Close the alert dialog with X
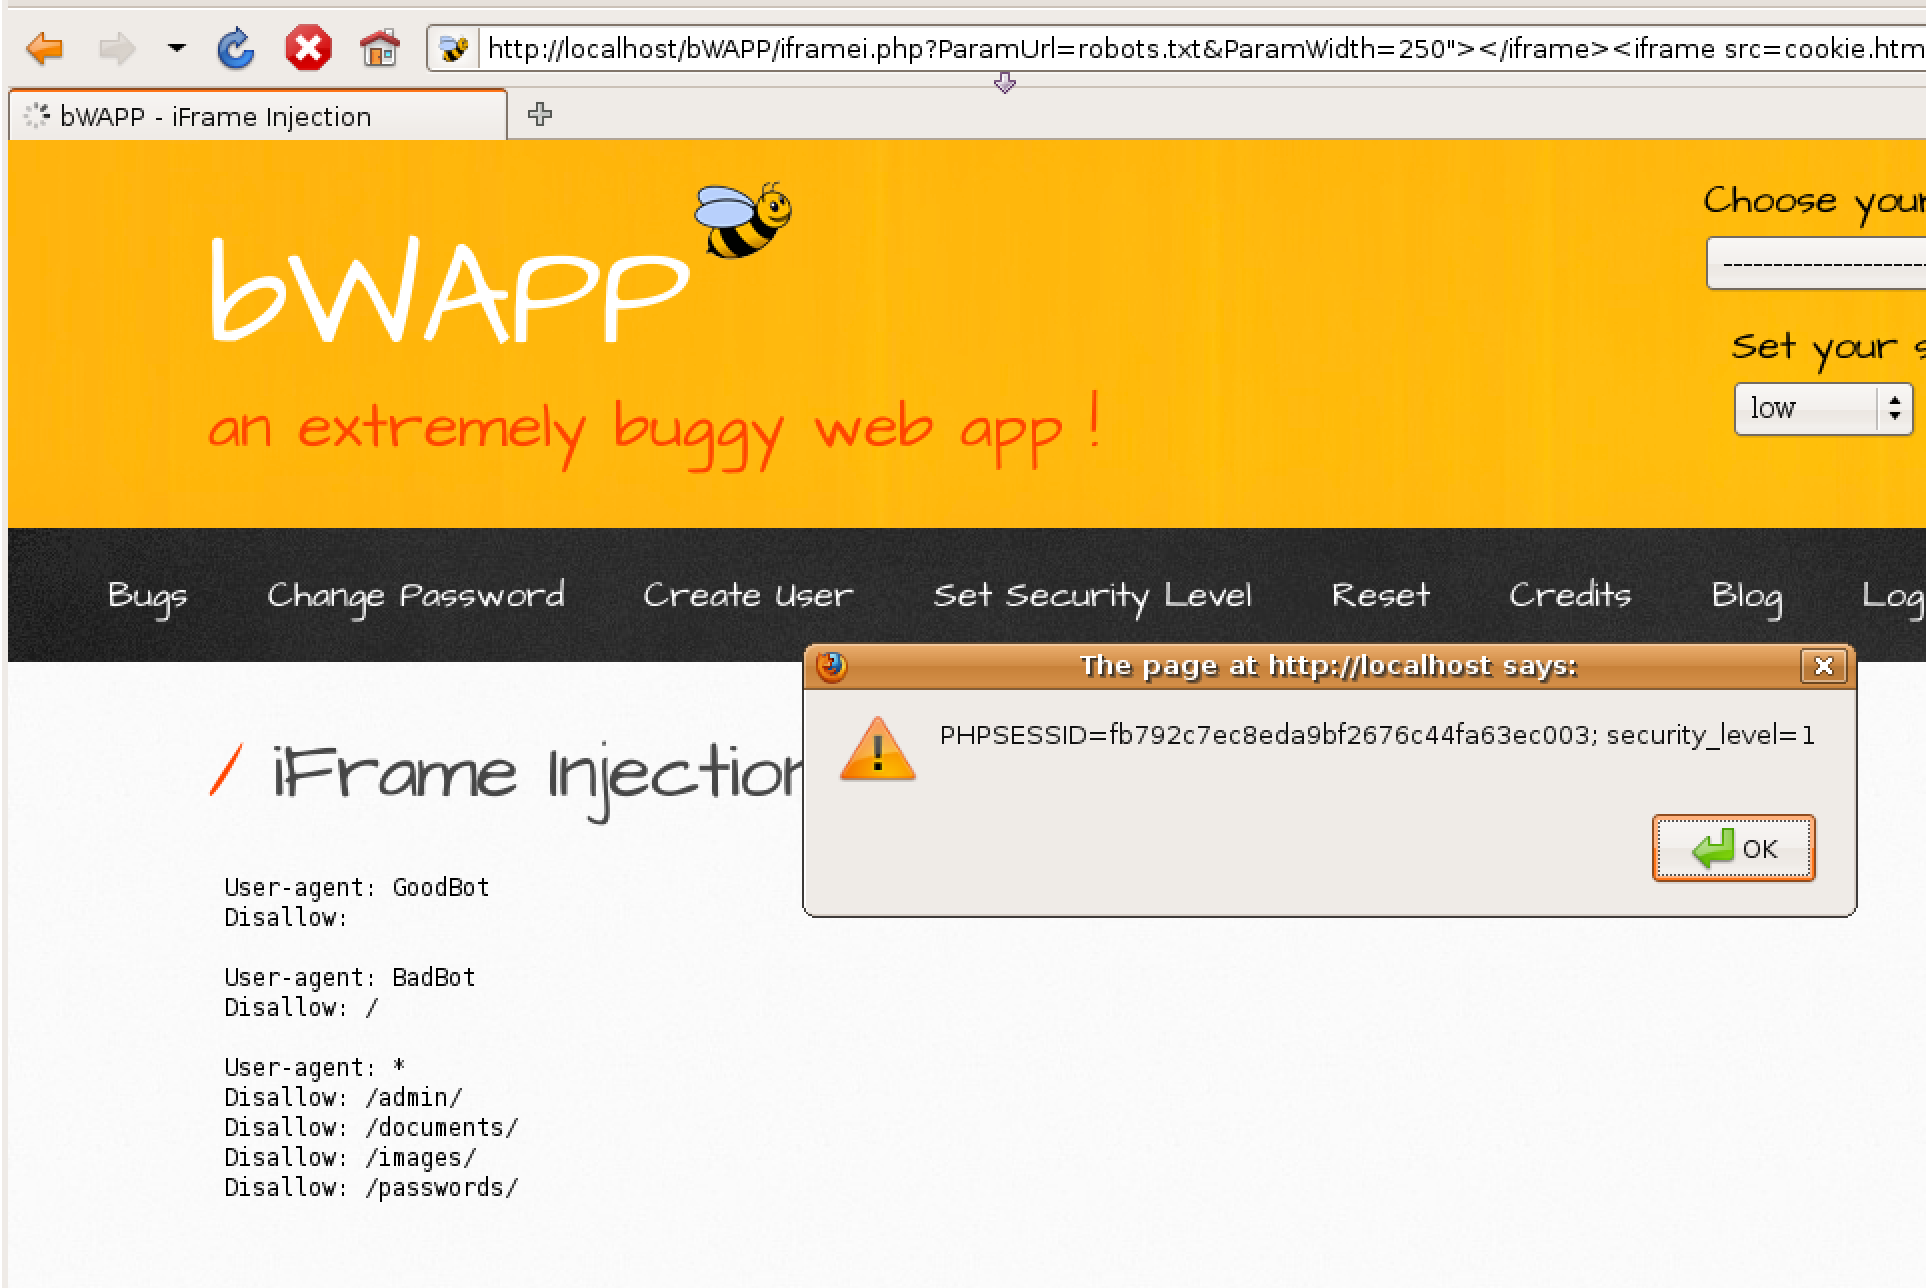 point(1823,666)
